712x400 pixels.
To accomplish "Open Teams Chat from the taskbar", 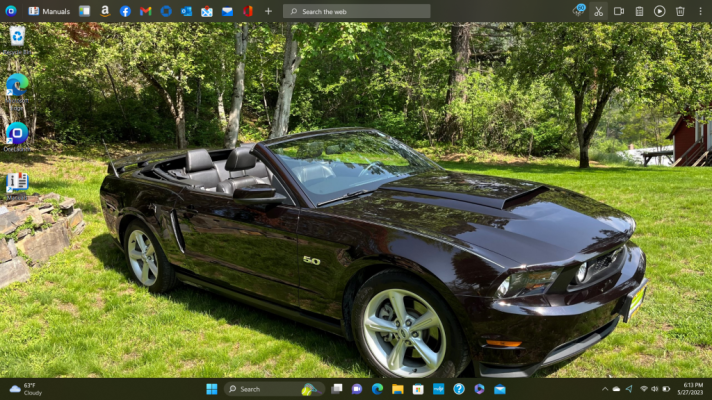I will click(357, 389).
